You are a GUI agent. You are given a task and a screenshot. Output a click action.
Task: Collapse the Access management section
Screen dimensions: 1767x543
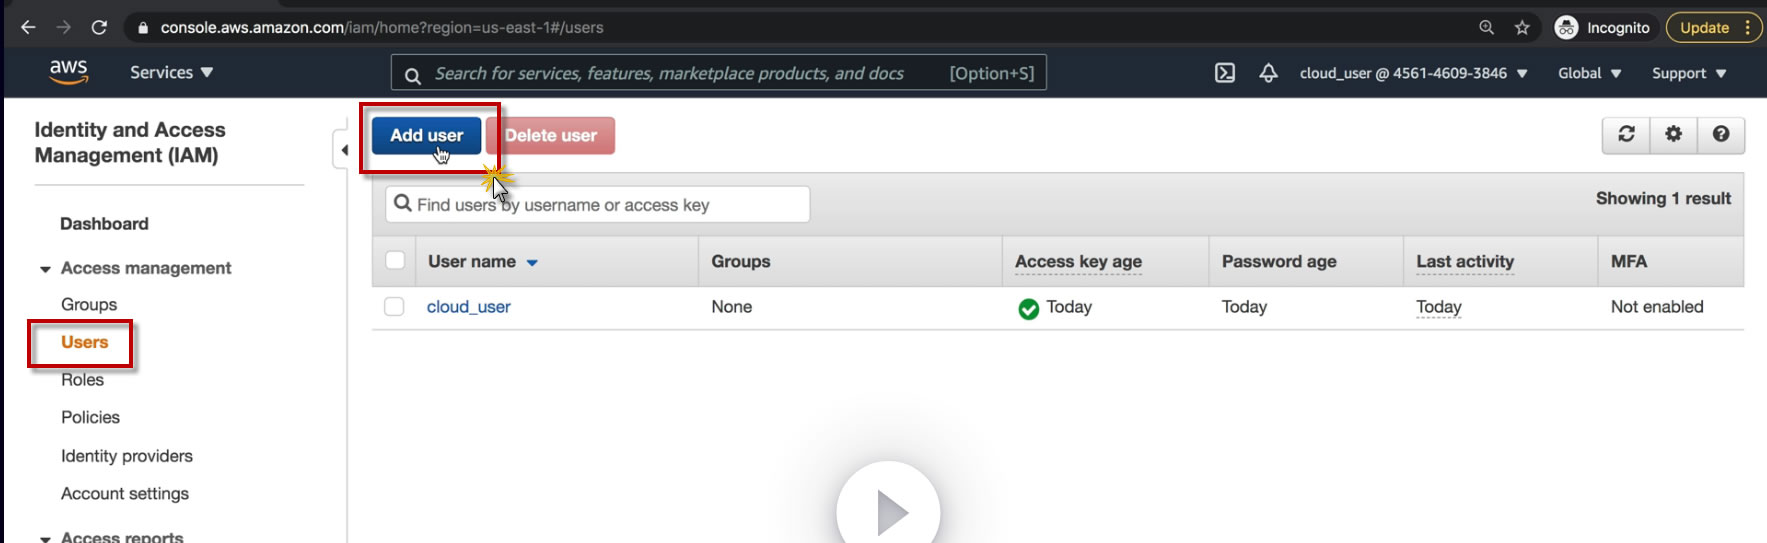pyautogui.click(x=45, y=269)
